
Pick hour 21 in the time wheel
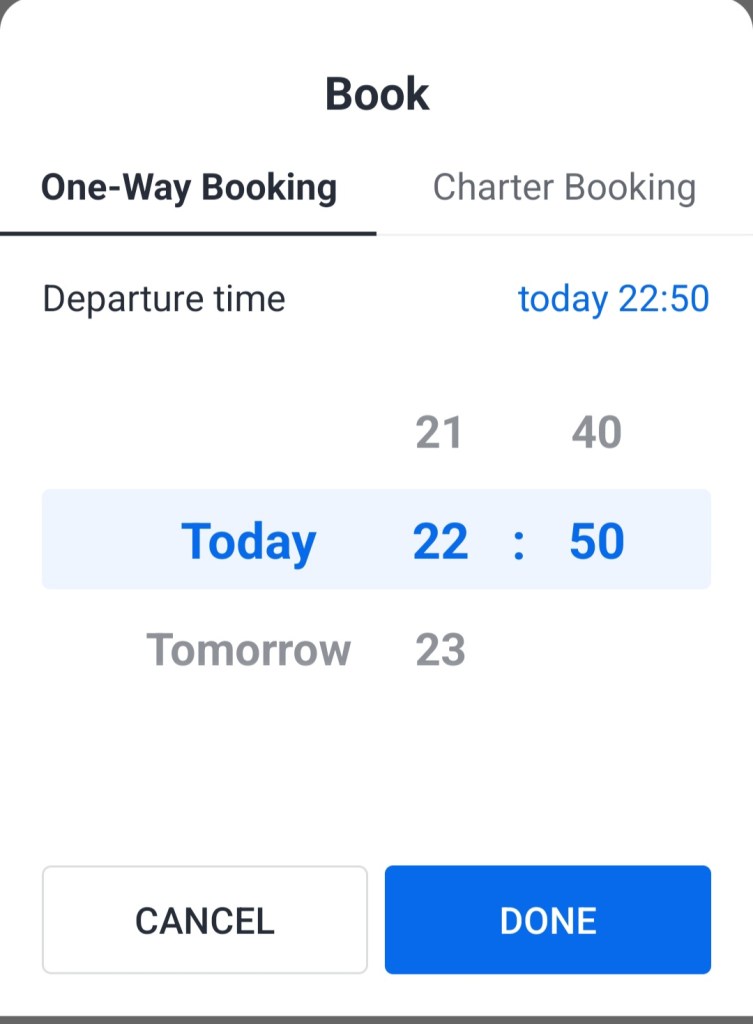point(439,433)
